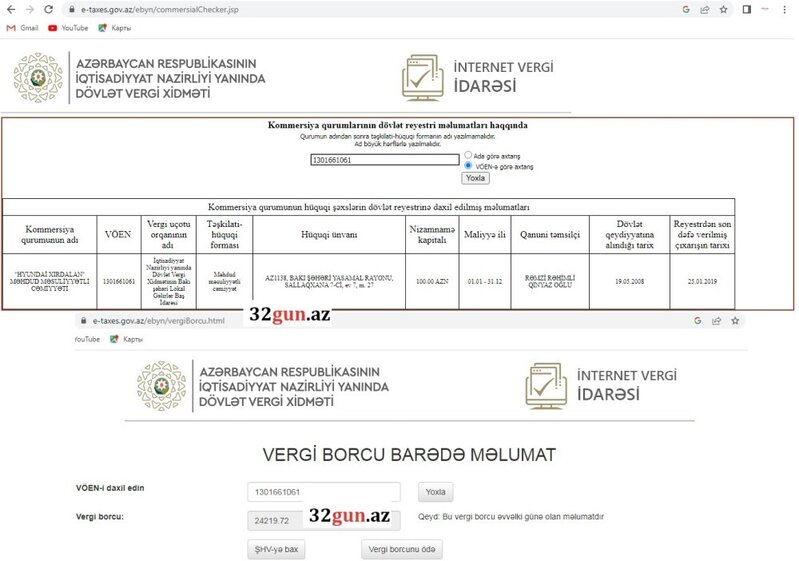Toggle the browser side panel icon
Viewport: 799px width, 561px height.
click(x=747, y=9)
